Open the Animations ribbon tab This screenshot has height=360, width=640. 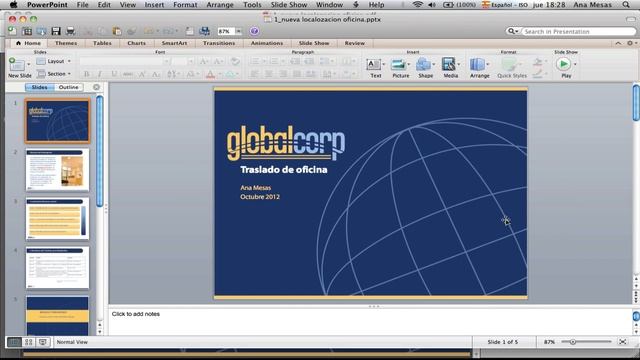pyautogui.click(x=267, y=43)
